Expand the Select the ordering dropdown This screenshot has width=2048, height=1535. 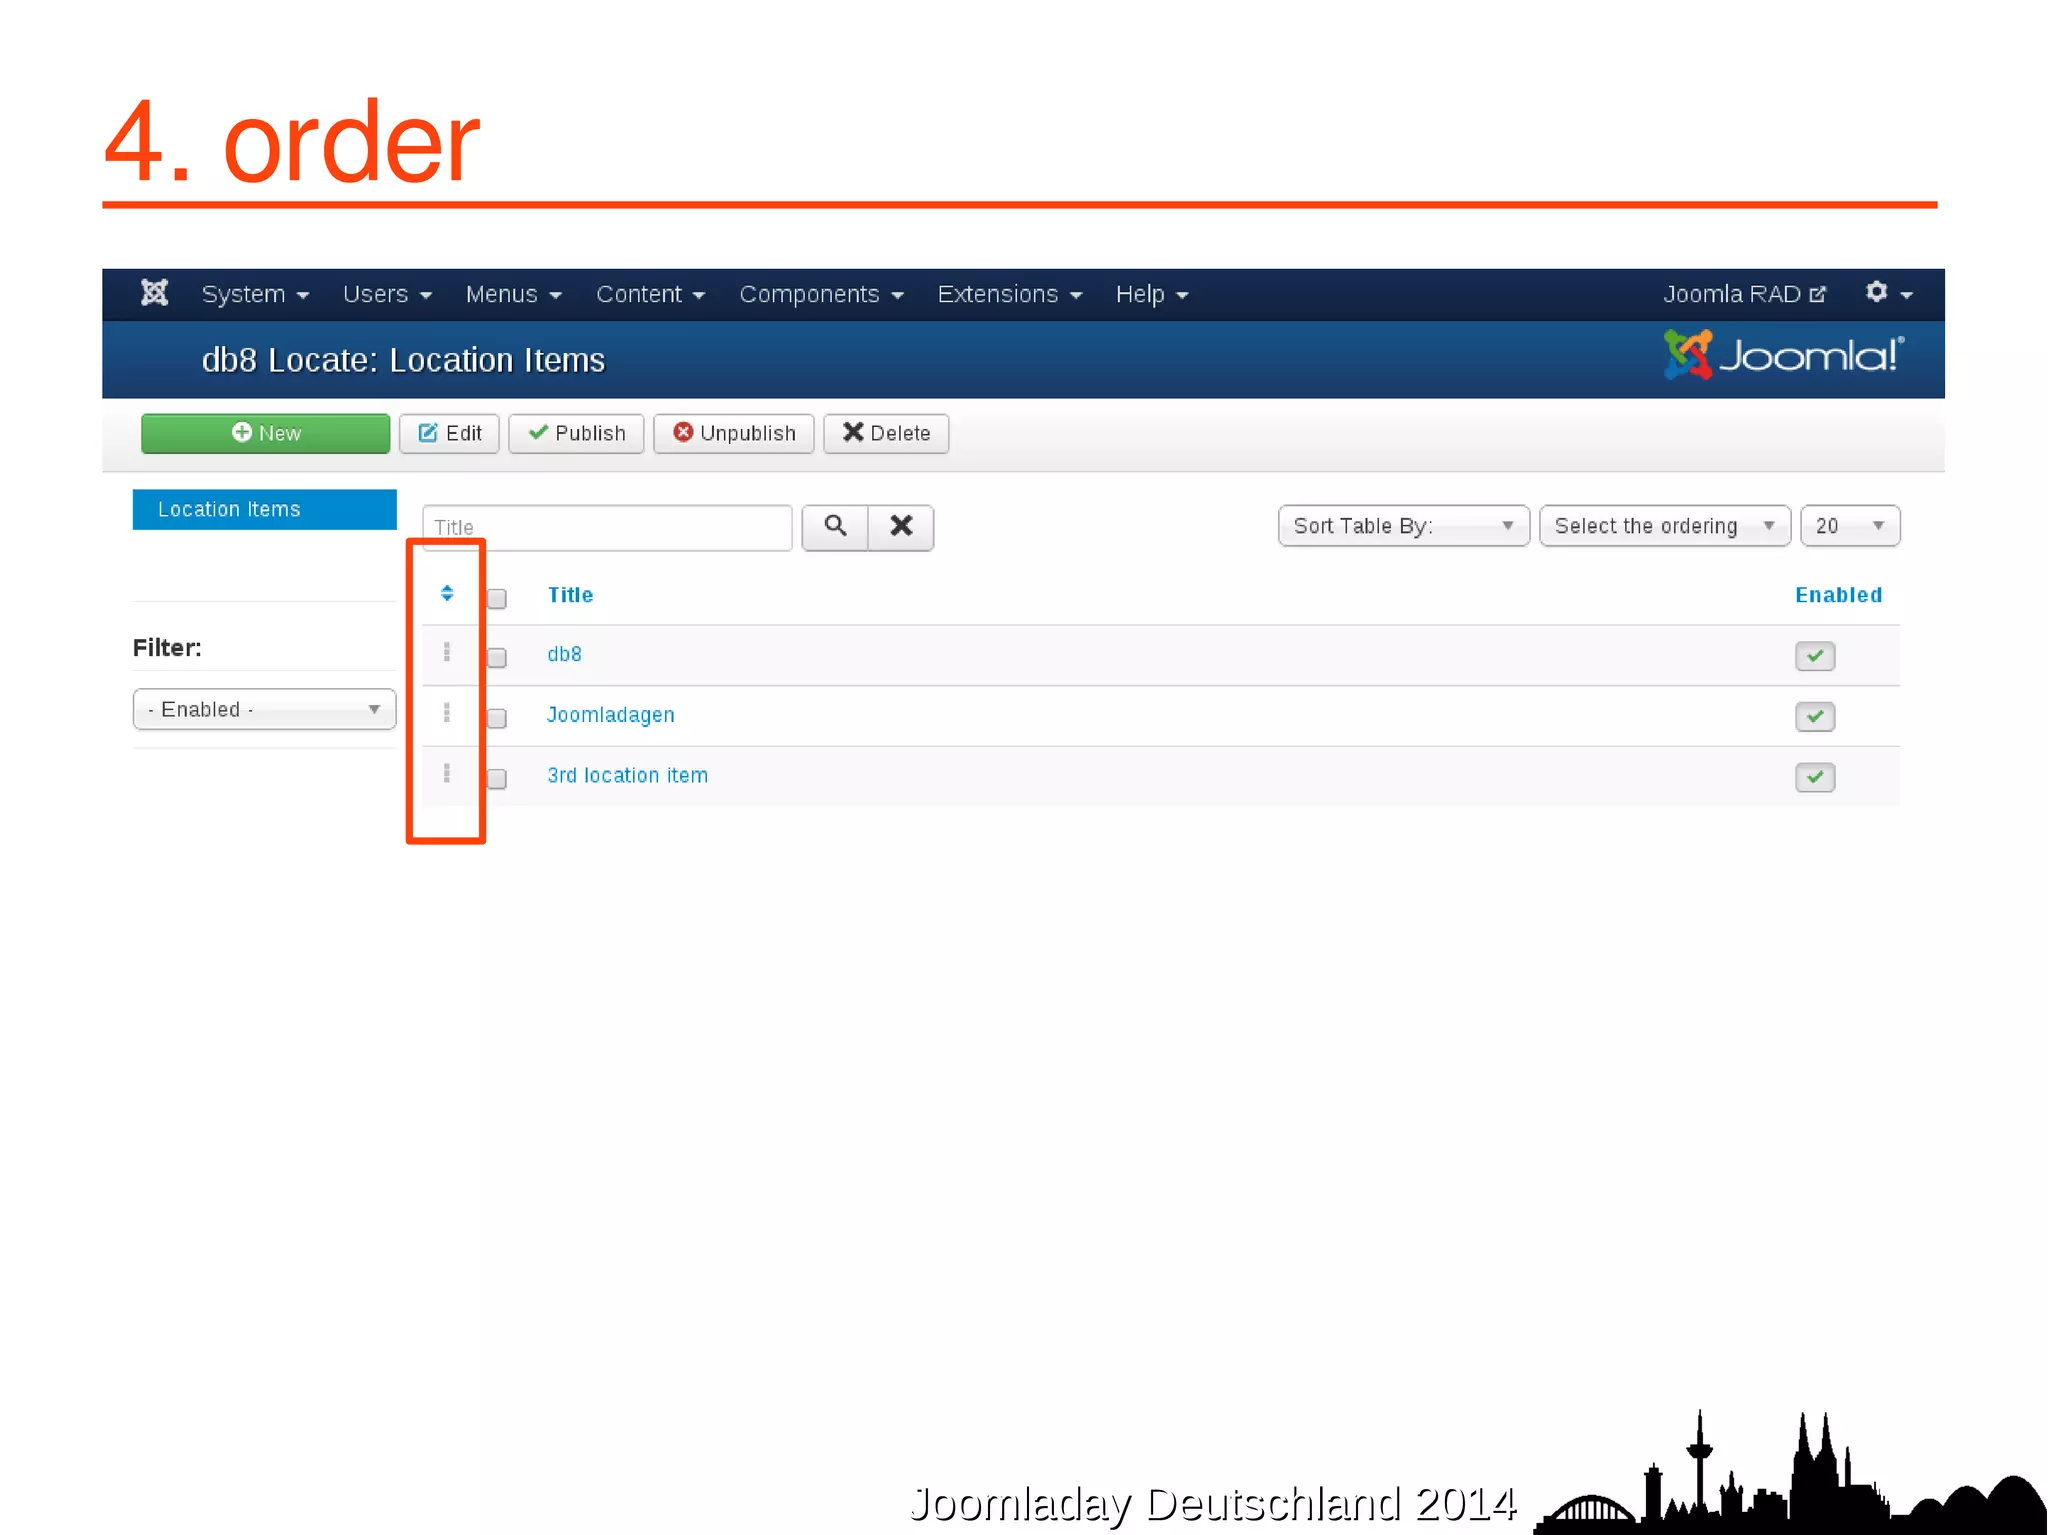pos(1664,526)
